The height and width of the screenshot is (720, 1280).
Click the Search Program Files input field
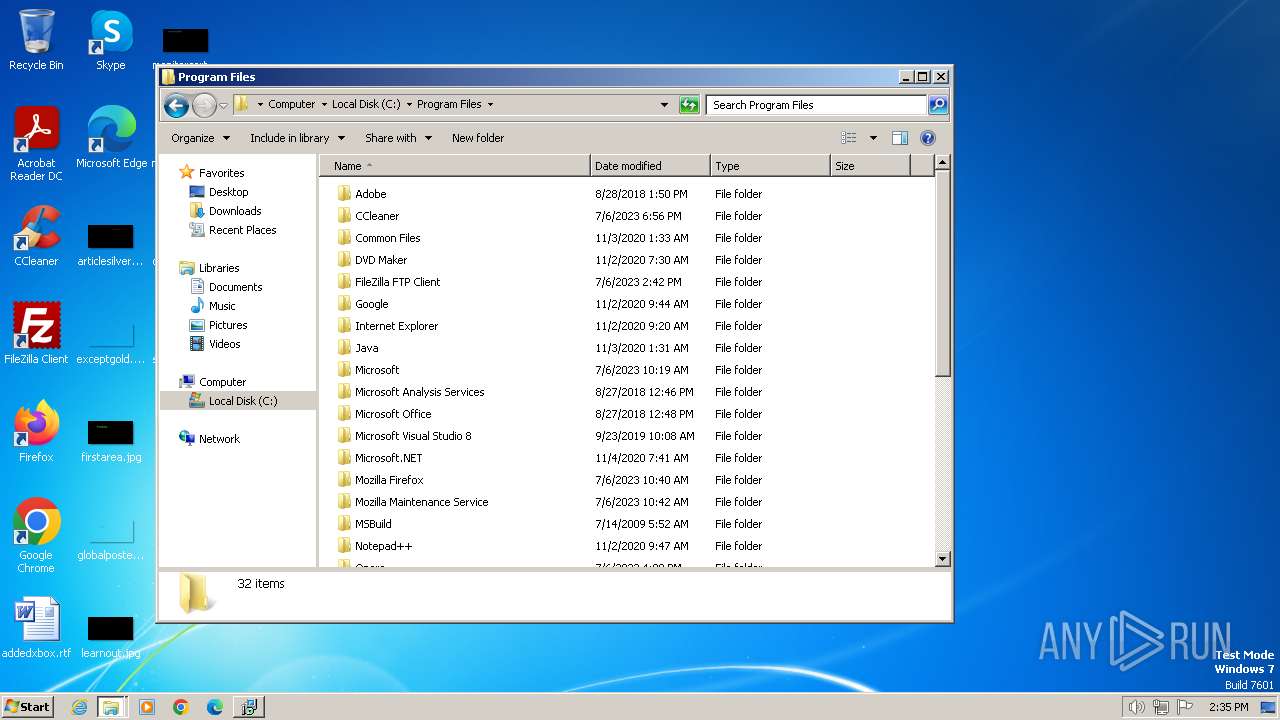point(816,104)
